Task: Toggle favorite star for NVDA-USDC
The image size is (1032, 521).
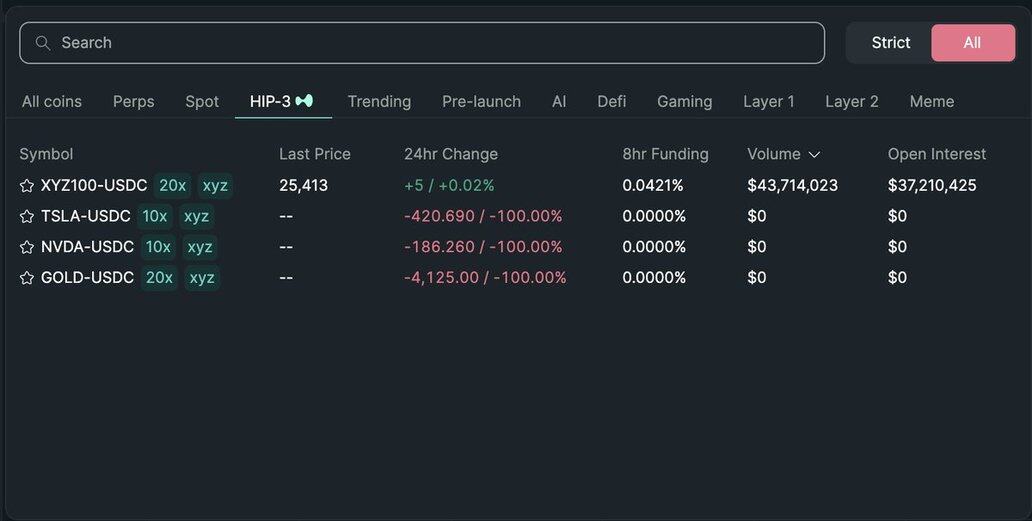Action: [27, 247]
